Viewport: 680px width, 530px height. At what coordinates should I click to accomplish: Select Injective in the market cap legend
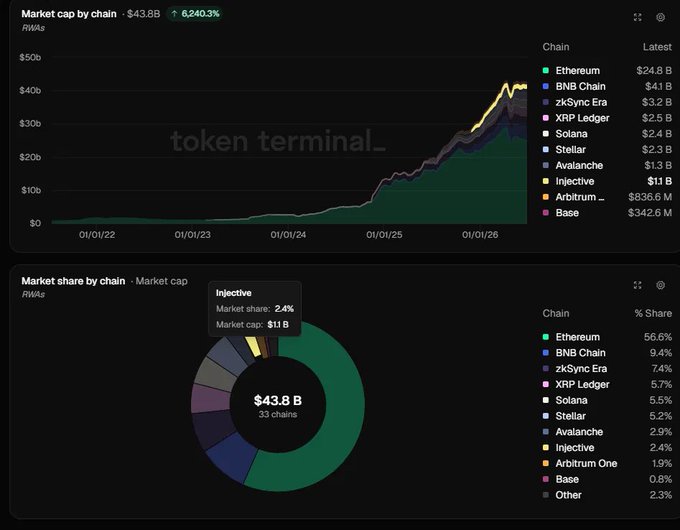[575, 181]
